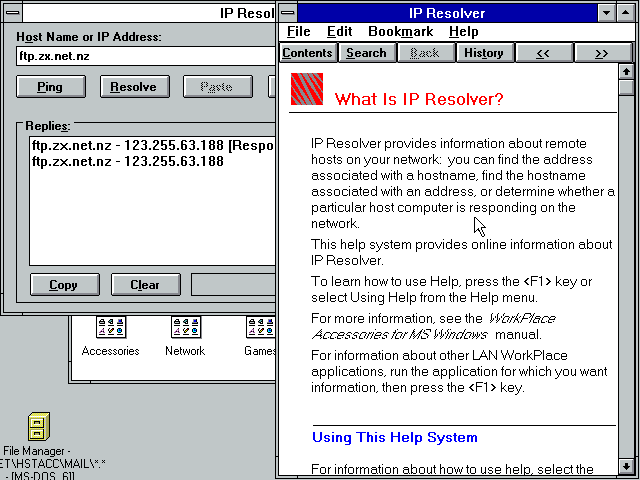Click the History button
This screenshot has width=640, height=480.
(484, 53)
